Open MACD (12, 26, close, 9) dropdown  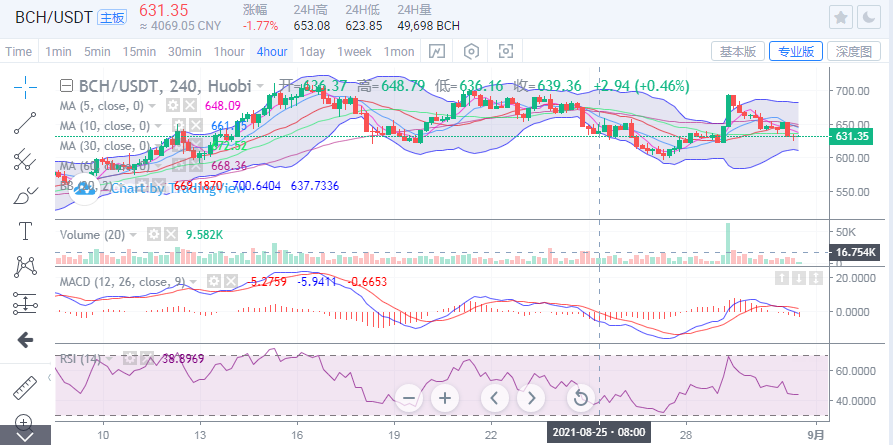pos(193,282)
